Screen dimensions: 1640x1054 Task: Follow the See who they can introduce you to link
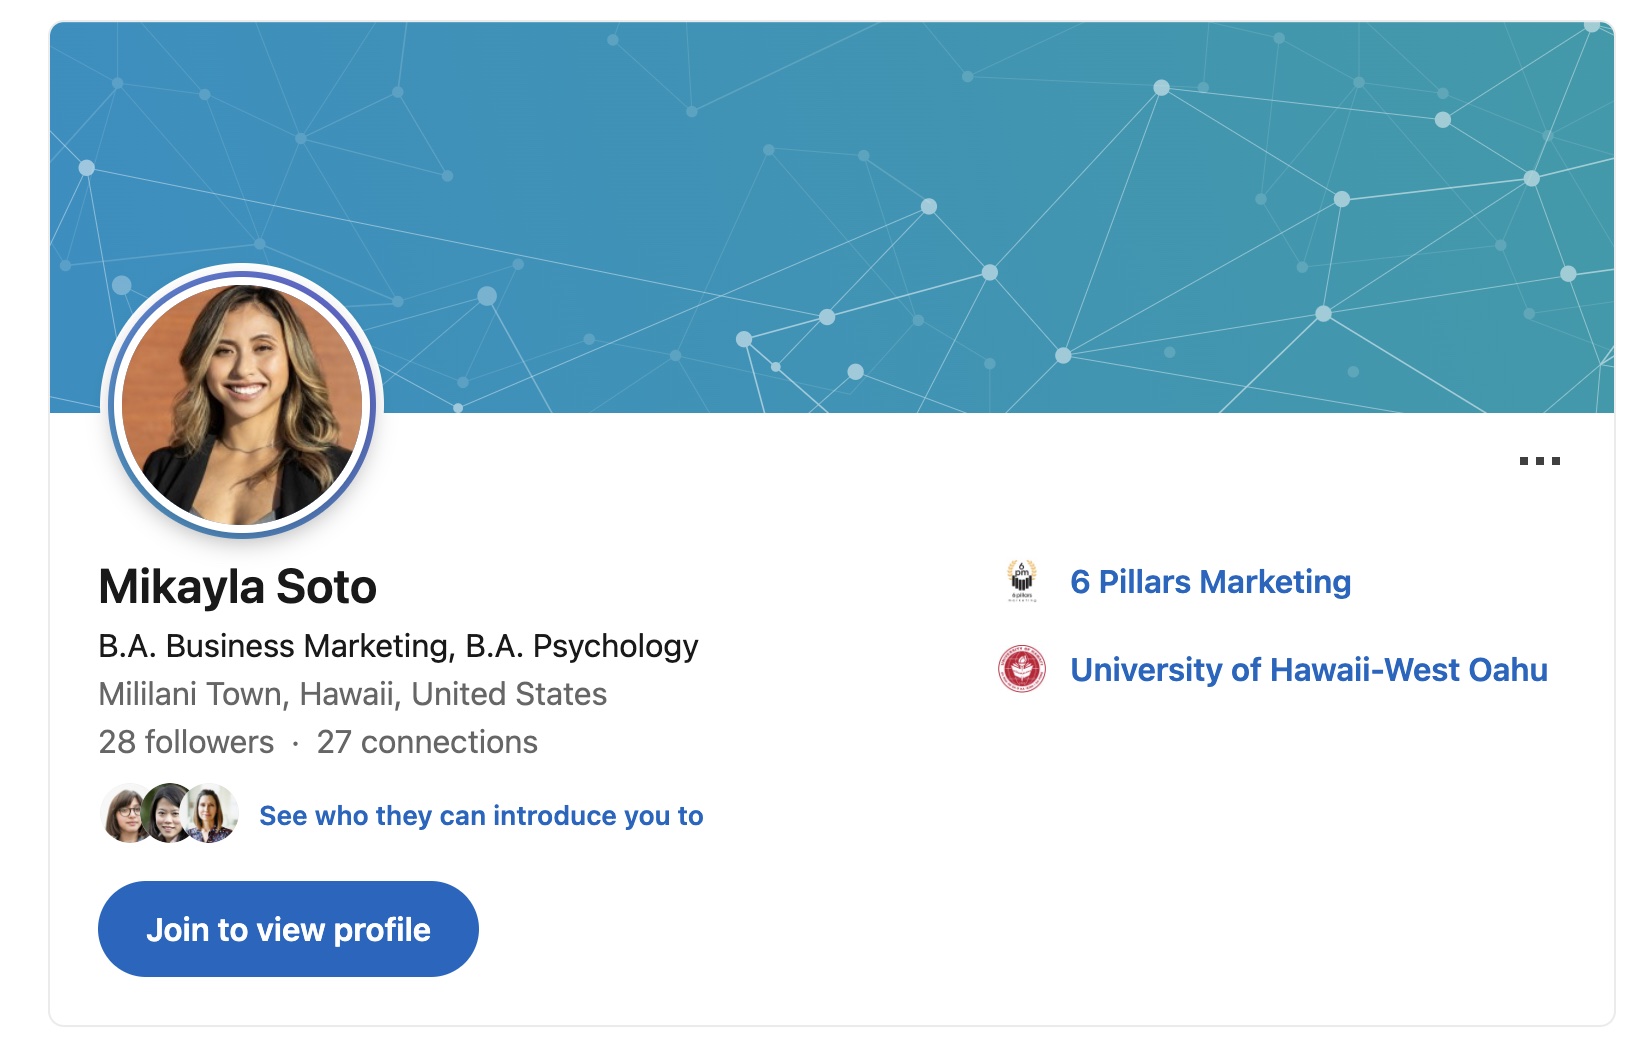[481, 816]
